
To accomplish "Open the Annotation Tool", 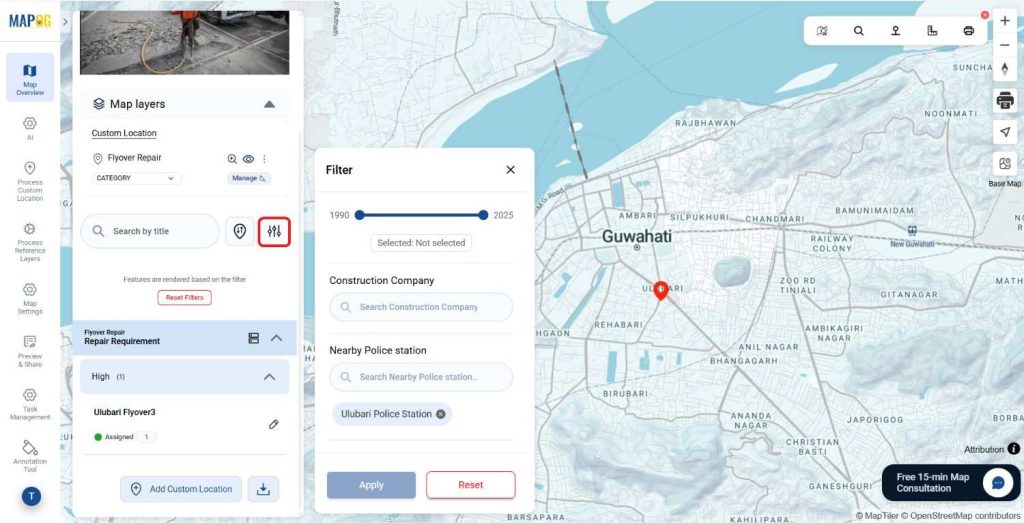I will pos(30,456).
